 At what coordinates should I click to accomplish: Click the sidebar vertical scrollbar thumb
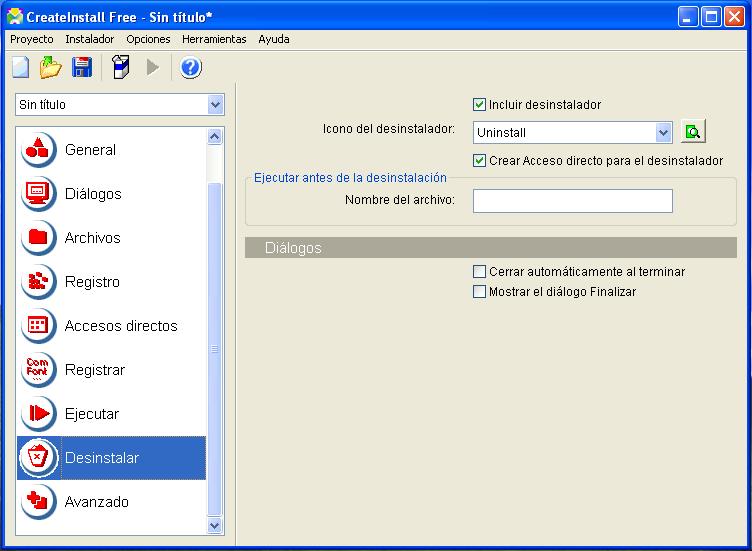click(214, 350)
